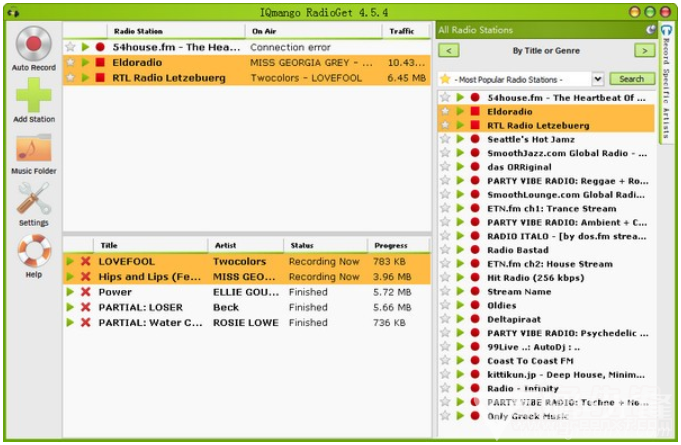Delete the PARTIAL: LOSER track
The width and height of the screenshot is (681, 445).
86,307
